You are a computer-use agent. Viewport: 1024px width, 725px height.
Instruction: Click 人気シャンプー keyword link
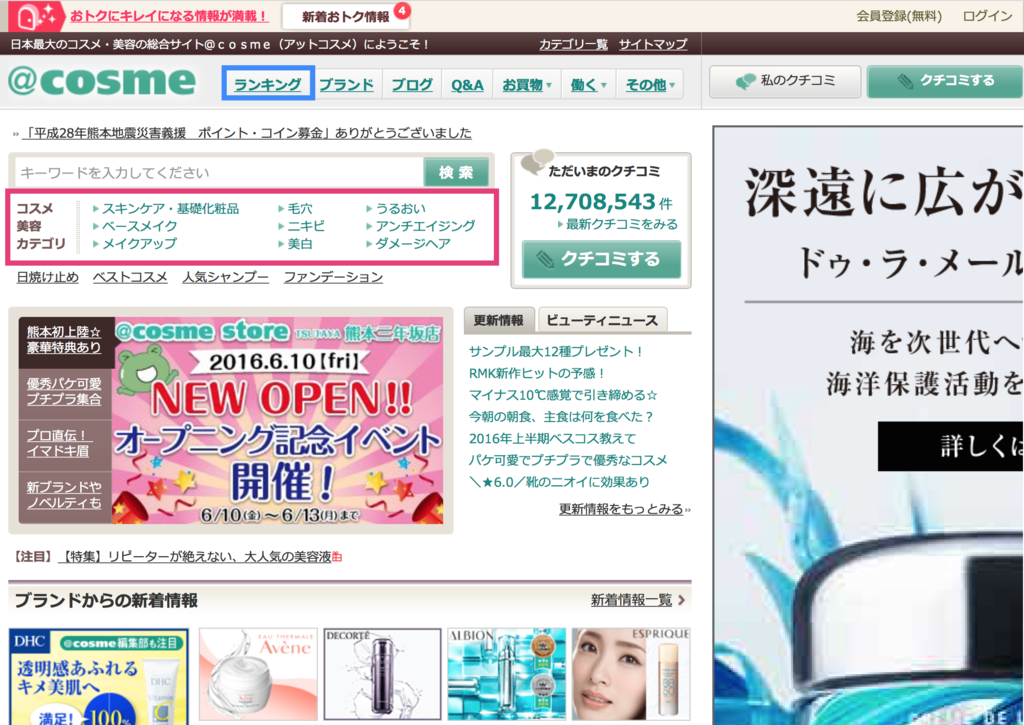(225, 277)
